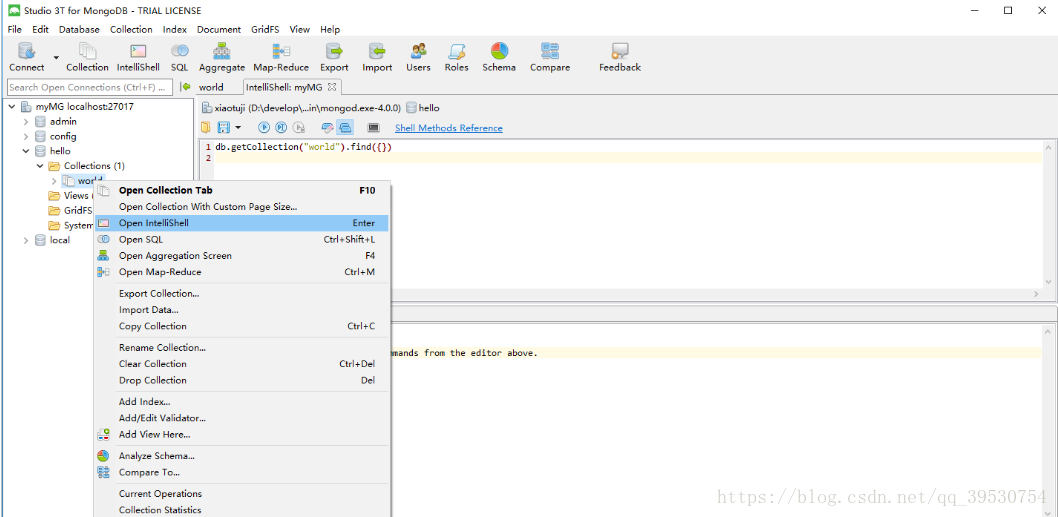This screenshot has height=517, width=1058.
Task: Open the Document menu
Action: coord(219,30)
